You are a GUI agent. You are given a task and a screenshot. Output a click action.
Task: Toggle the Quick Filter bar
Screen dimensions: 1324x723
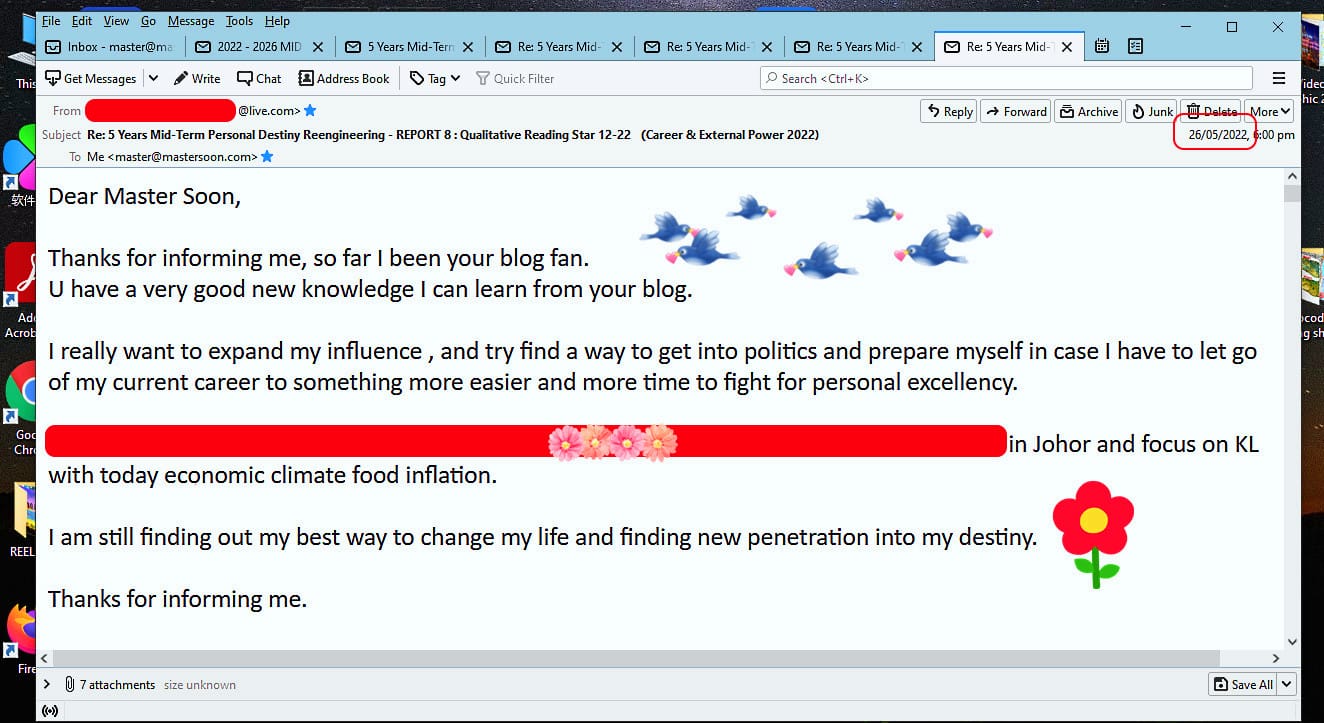tap(515, 78)
